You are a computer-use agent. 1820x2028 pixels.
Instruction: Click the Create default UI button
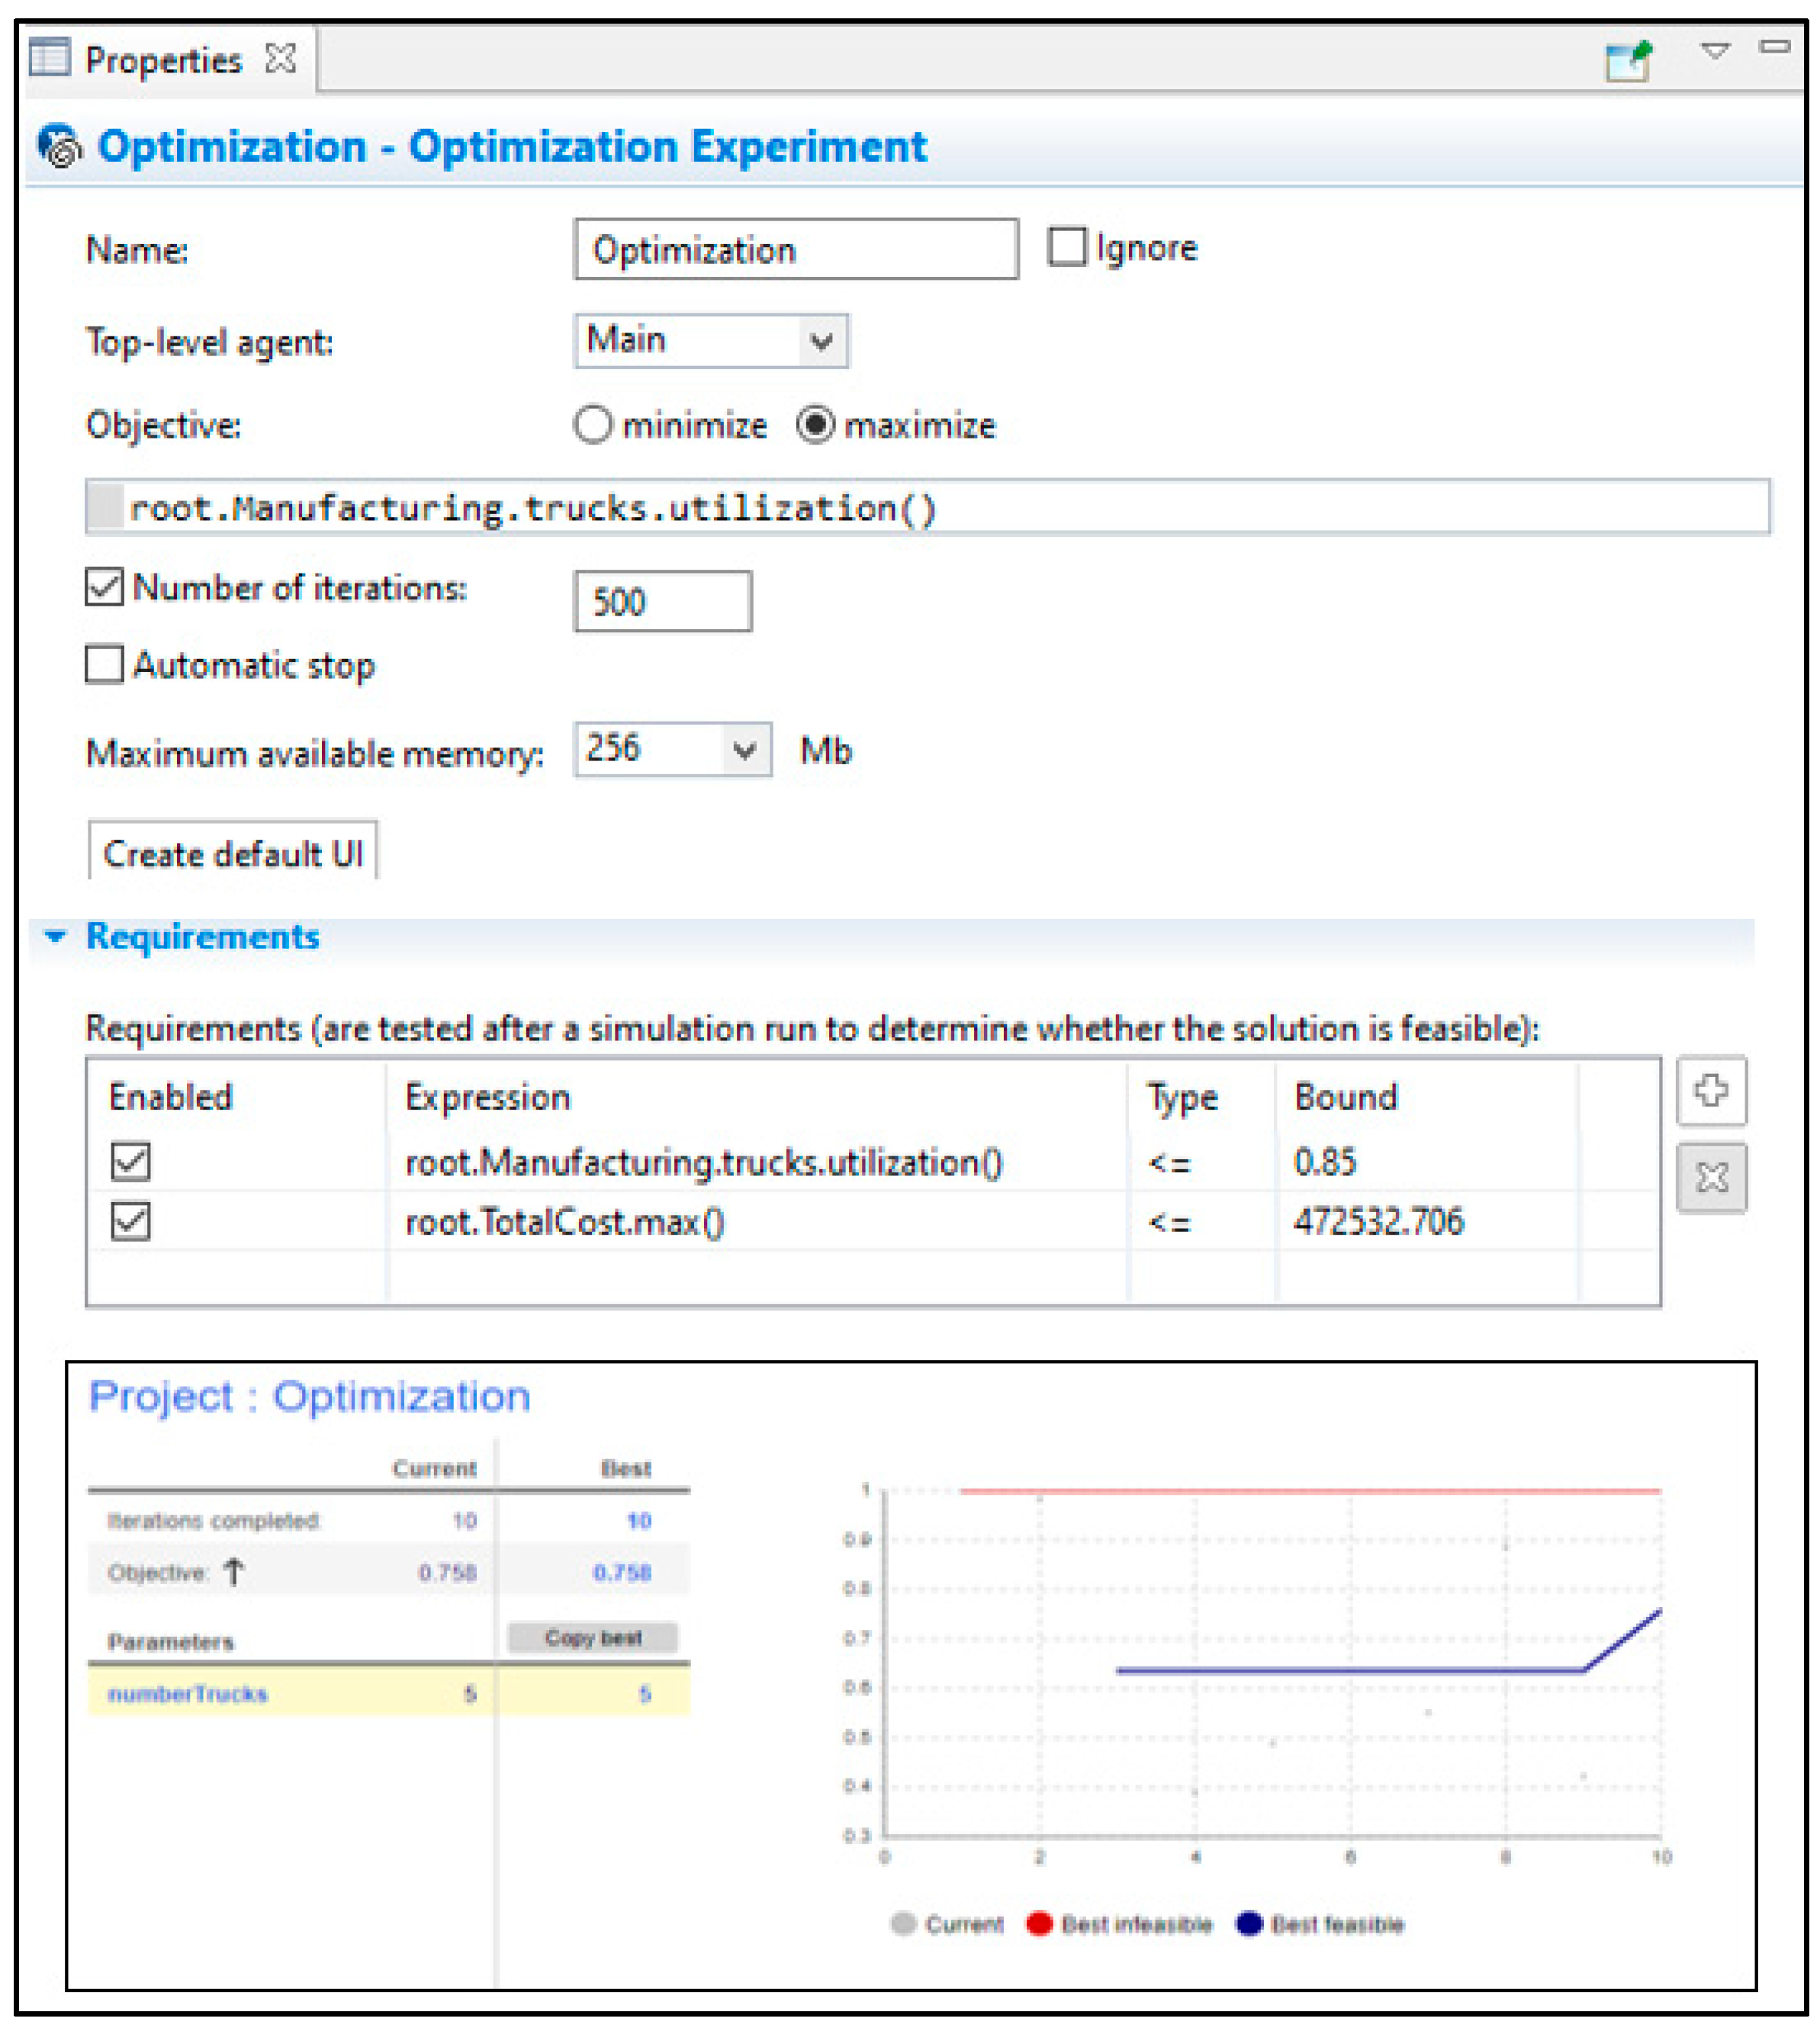(233, 852)
